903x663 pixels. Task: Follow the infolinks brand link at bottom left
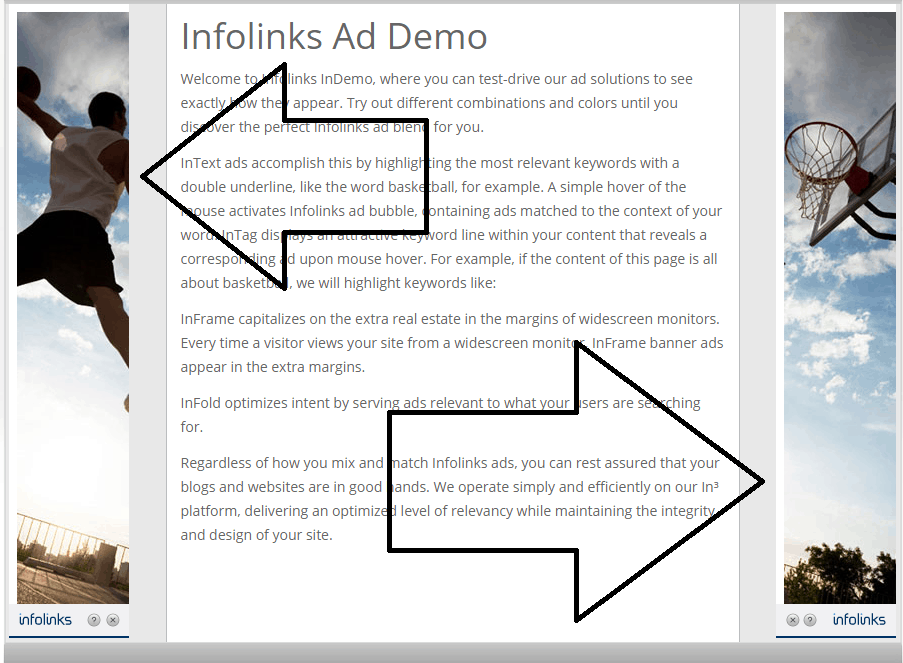tap(44, 619)
